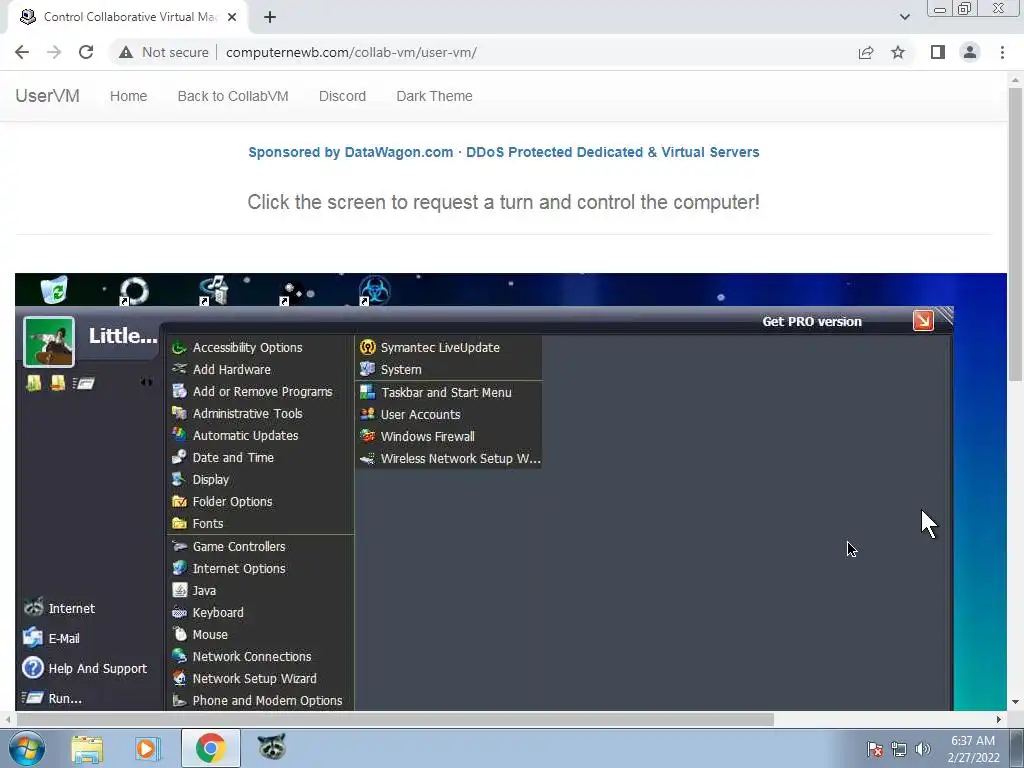Click the Network Setup Wizard icon
The width and height of the screenshot is (1024, 768).
pyautogui.click(x=179, y=679)
